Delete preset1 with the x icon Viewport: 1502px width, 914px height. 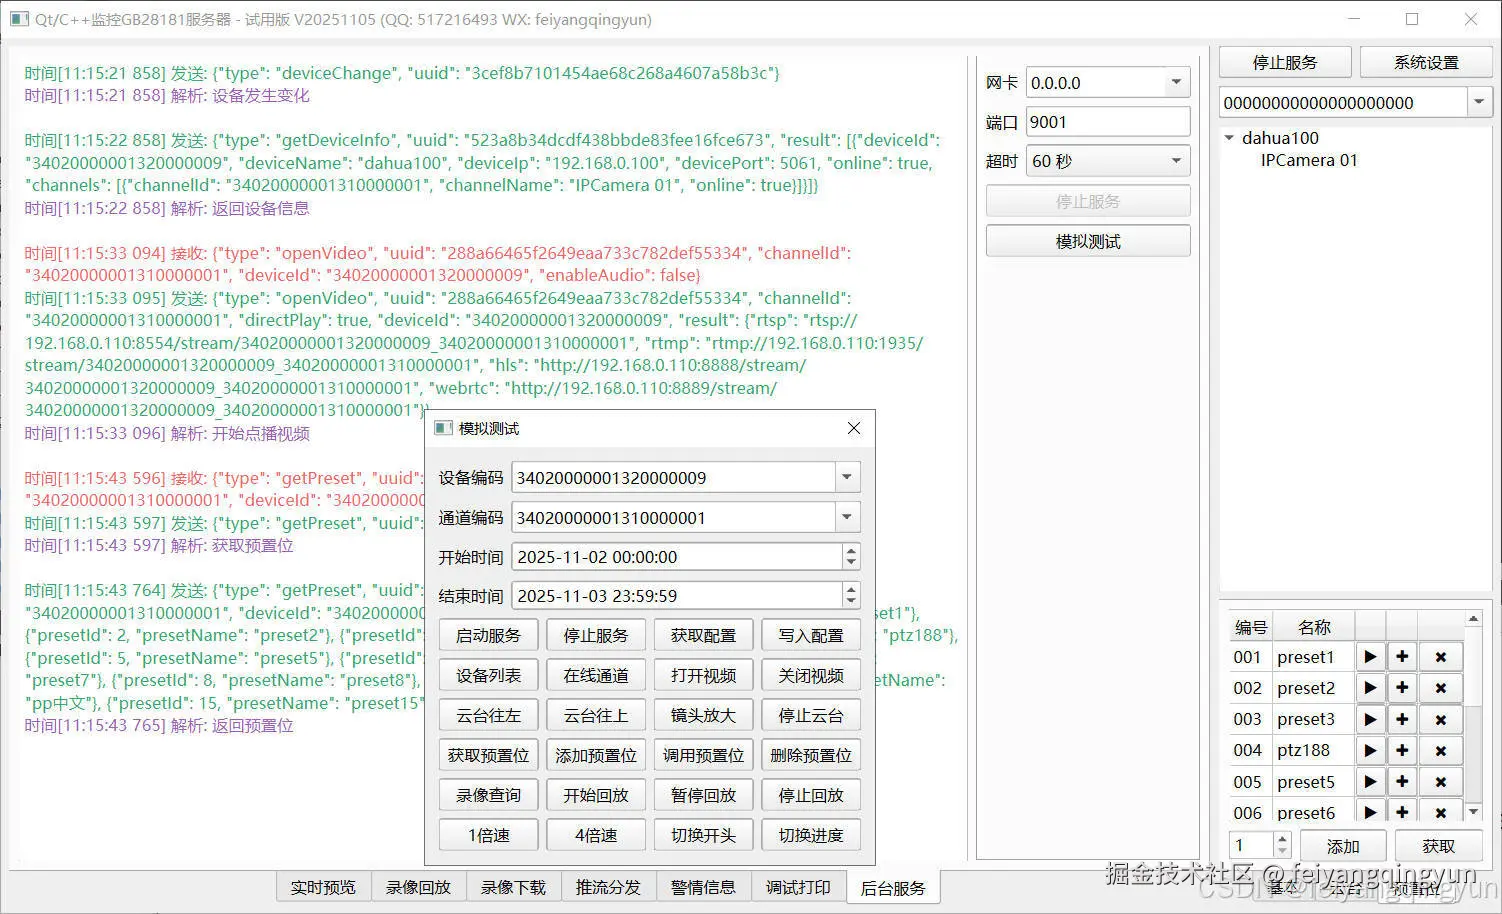pyautogui.click(x=1441, y=657)
